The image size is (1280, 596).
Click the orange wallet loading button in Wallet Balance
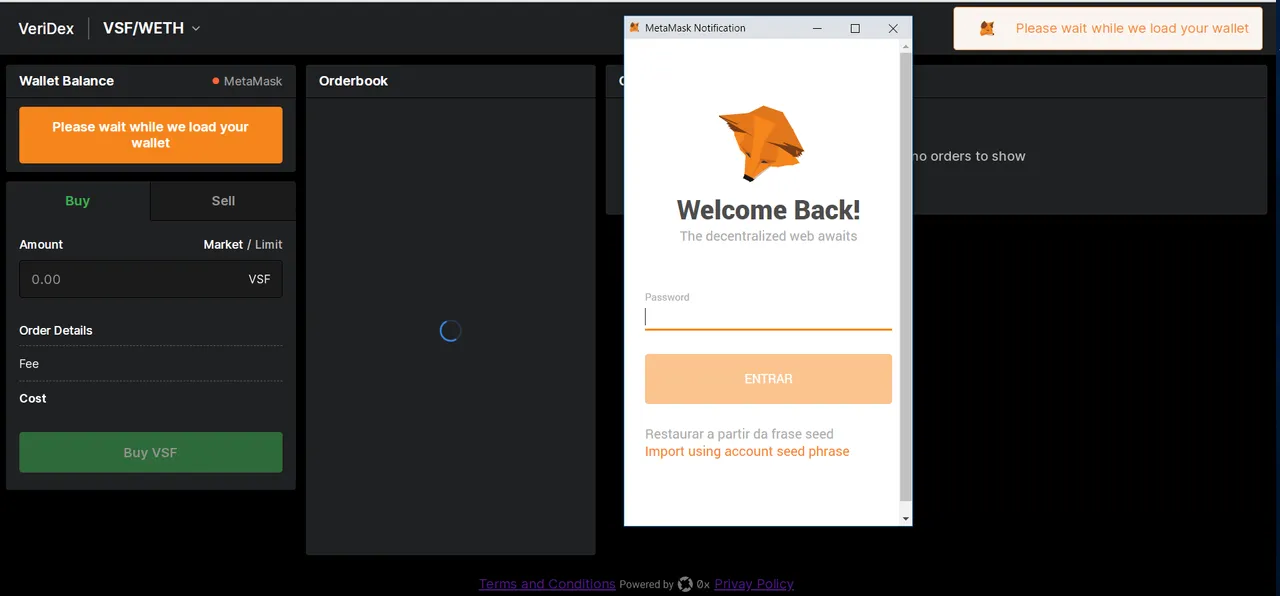(x=151, y=135)
